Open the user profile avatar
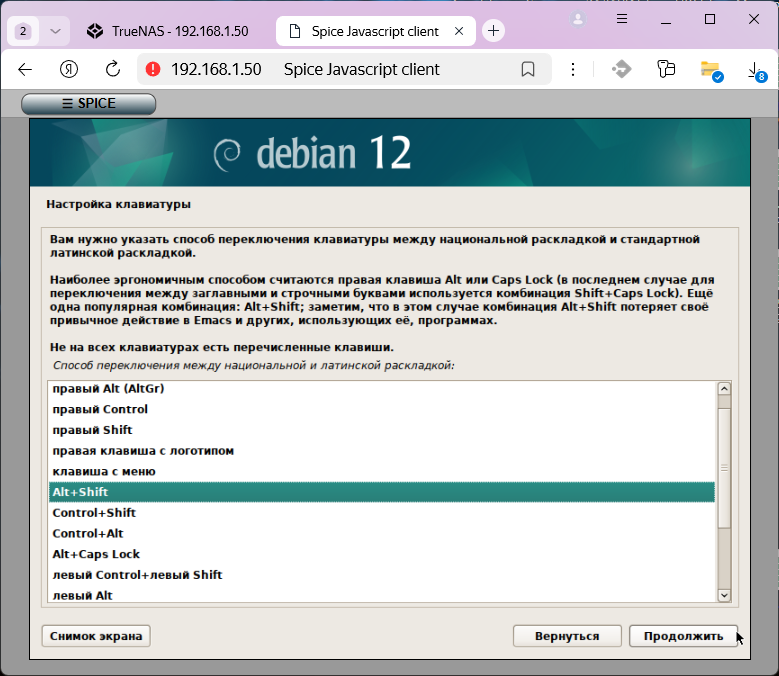Image resolution: width=779 pixels, height=676 pixels. 578,19
